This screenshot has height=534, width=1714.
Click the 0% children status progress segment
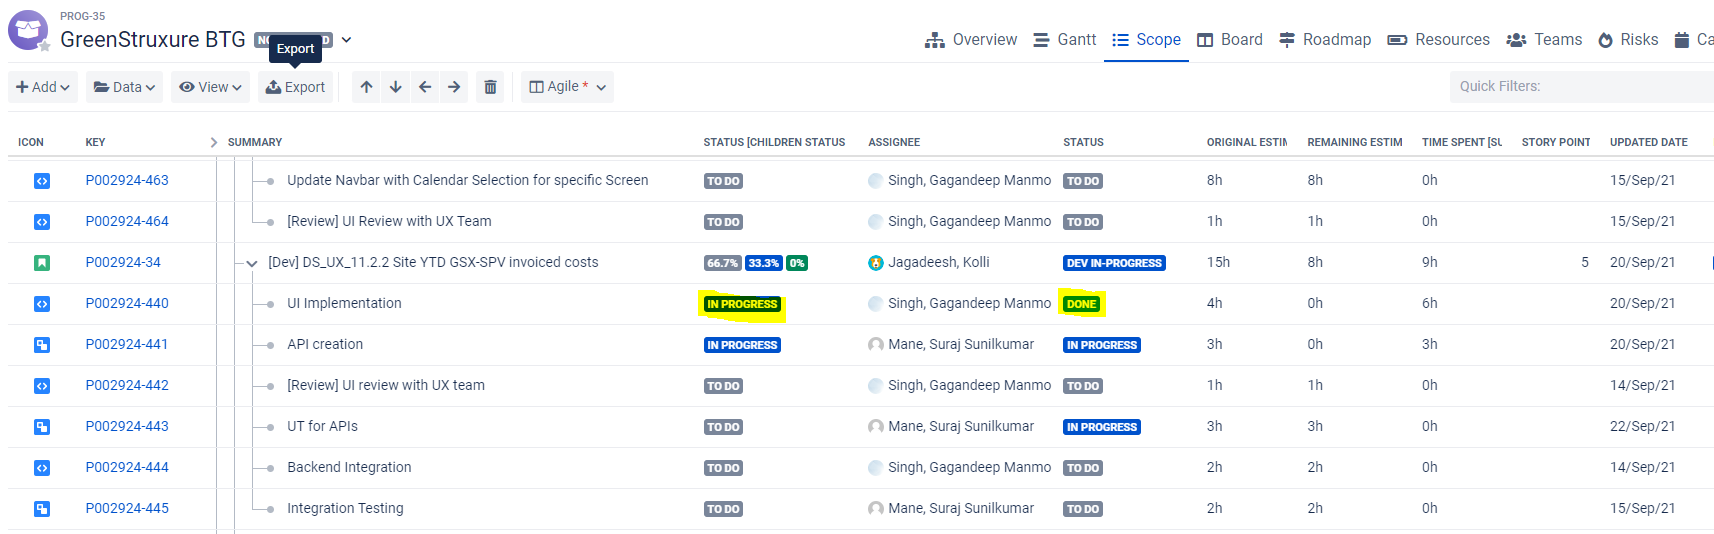tap(797, 263)
